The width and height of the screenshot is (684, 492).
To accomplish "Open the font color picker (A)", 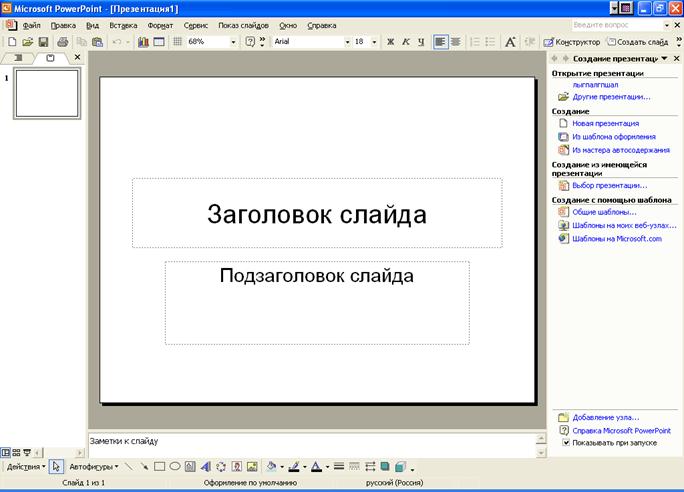I will click(x=314, y=466).
